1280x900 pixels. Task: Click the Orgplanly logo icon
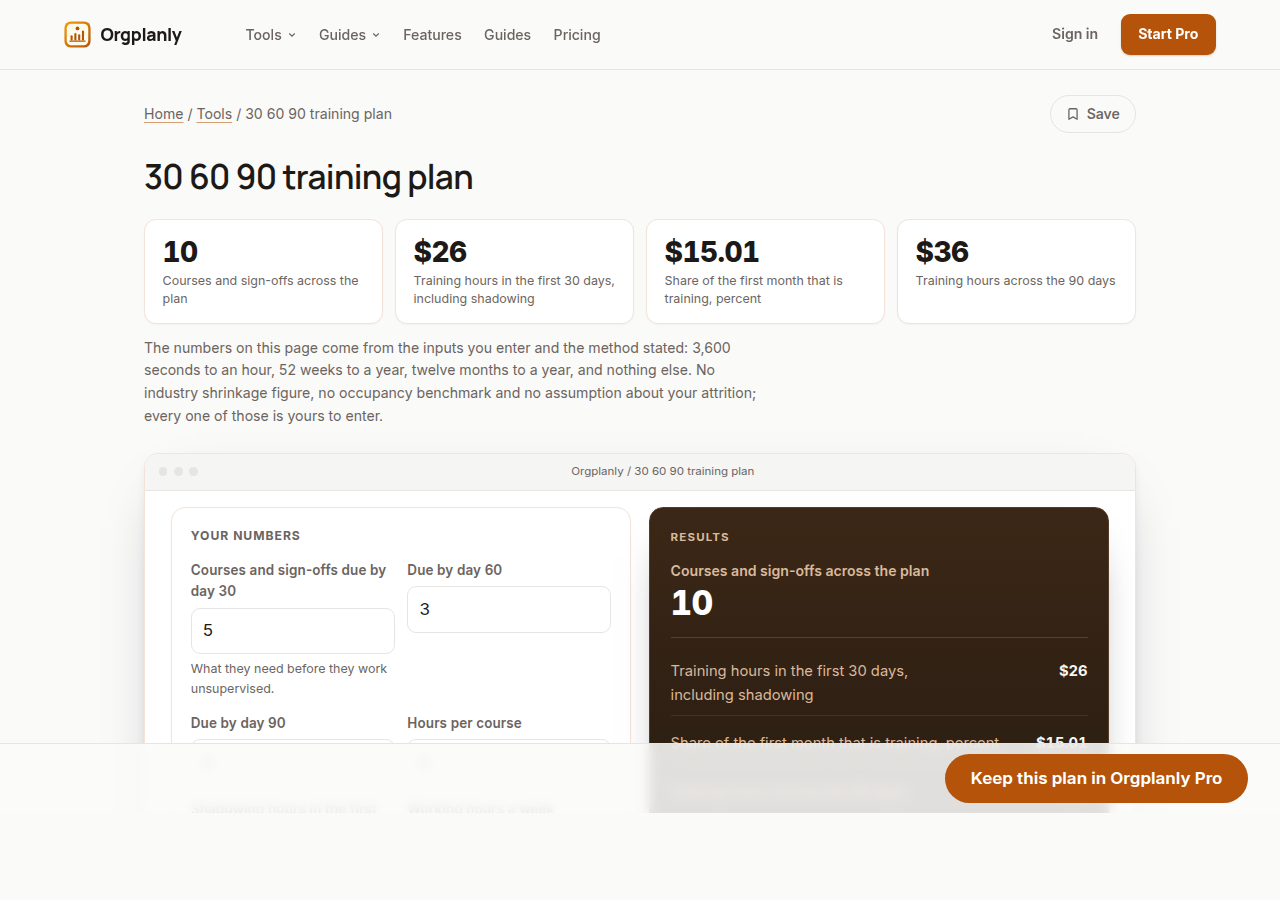pyautogui.click(x=77, y=35)
